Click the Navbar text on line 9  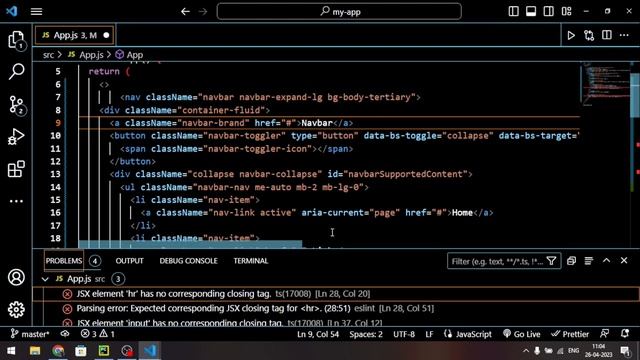[317, 123]
